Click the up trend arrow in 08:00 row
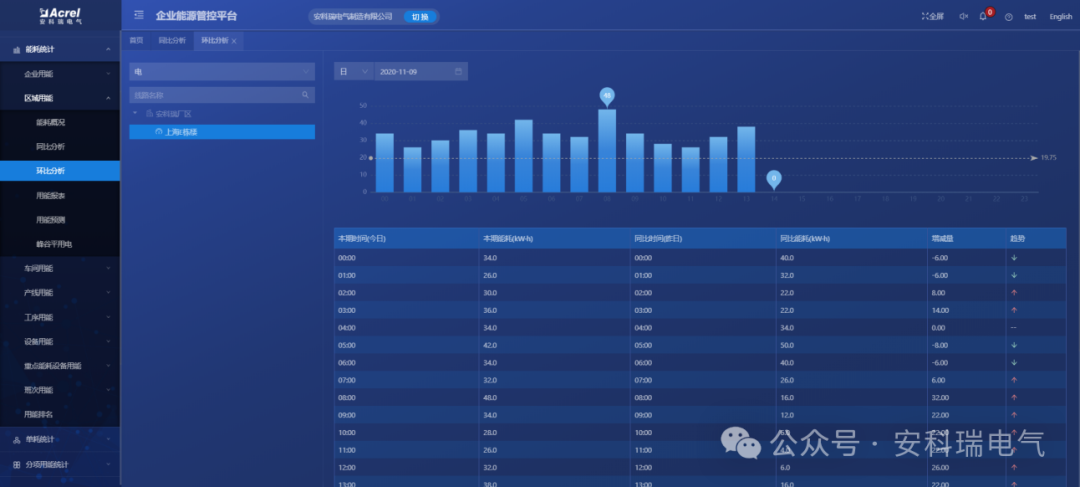The image size is (1080, 487). coord(1013,397)
